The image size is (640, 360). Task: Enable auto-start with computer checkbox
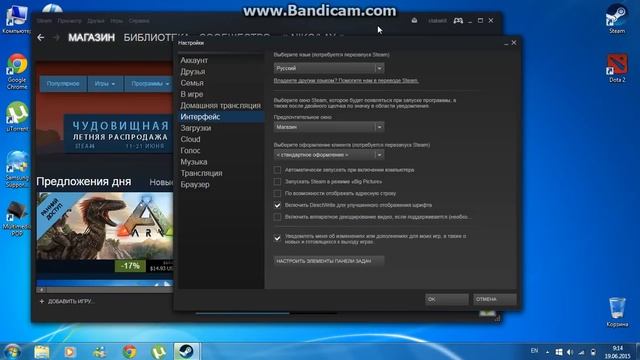[278, 170]
